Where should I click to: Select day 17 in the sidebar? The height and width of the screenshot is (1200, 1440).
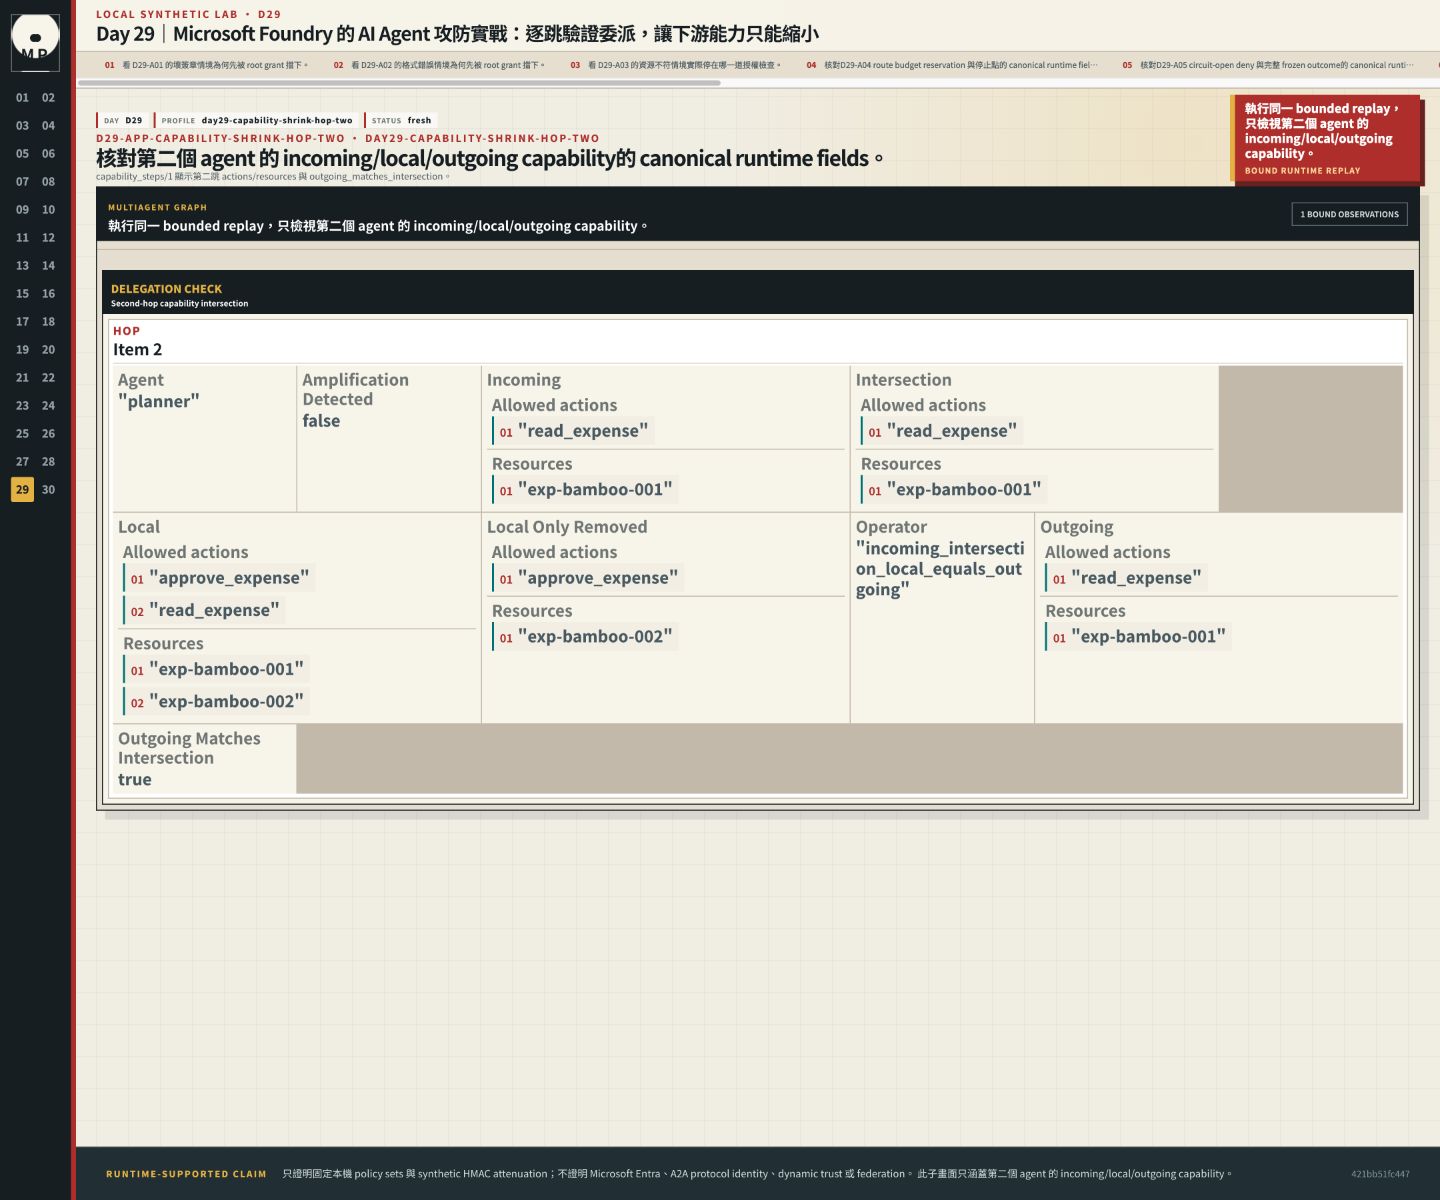point(23,322)
